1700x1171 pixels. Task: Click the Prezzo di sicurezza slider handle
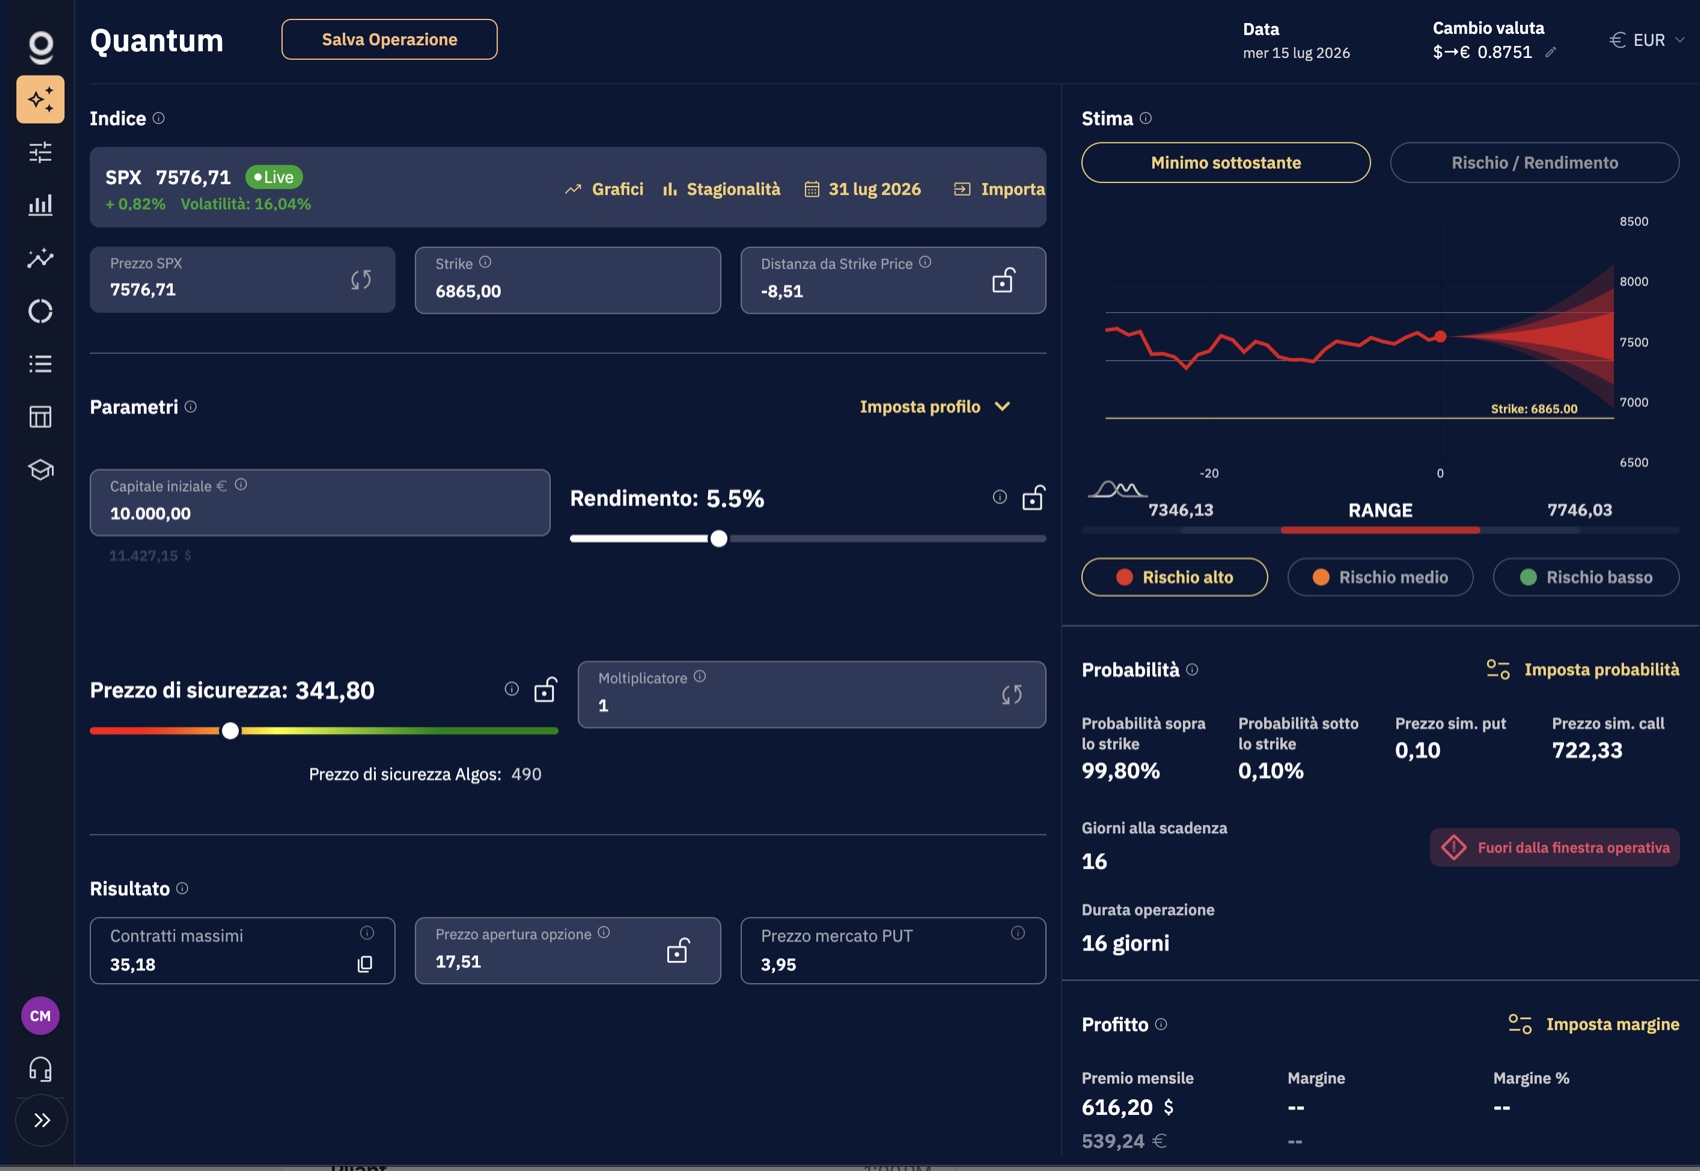pyautogui.click(x=231, y=731)
